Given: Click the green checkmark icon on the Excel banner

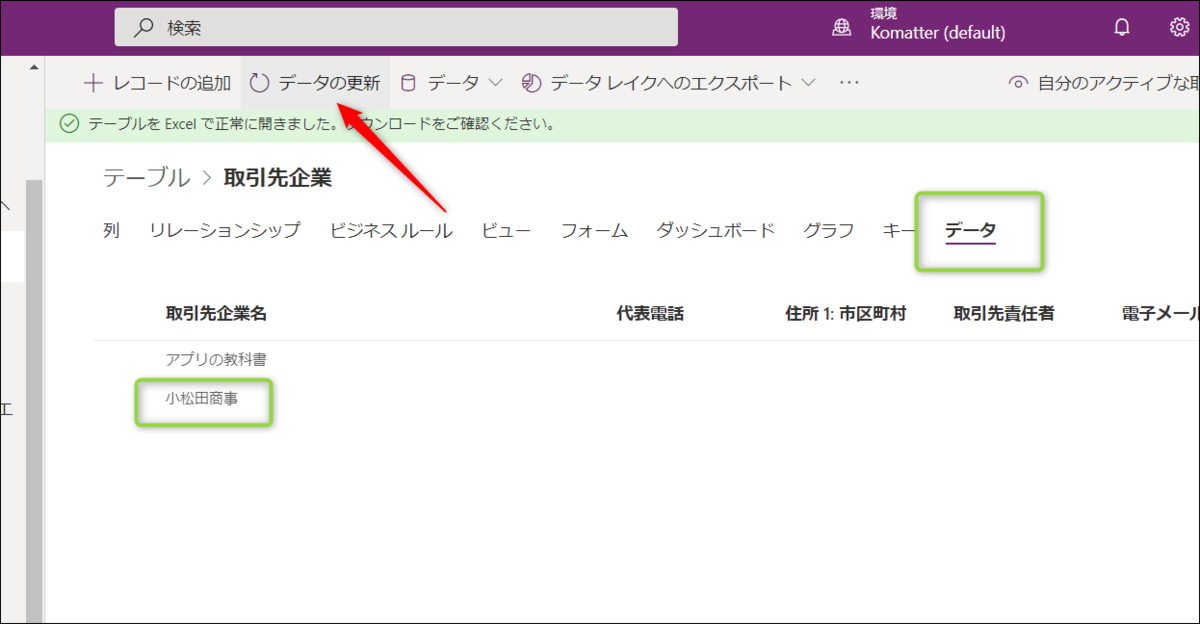Looking at the screenshot, I should click(x=69, y=124).
